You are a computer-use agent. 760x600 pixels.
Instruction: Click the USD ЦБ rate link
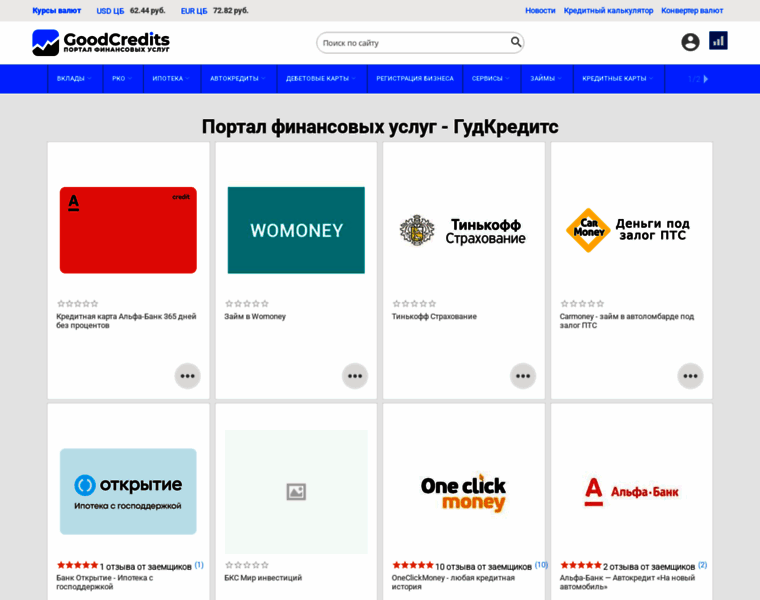[x=111, y=11]
